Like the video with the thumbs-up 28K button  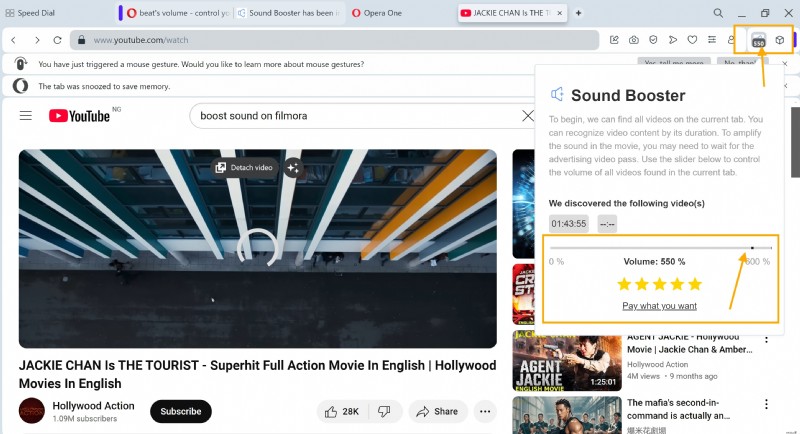tap(342, 412)
